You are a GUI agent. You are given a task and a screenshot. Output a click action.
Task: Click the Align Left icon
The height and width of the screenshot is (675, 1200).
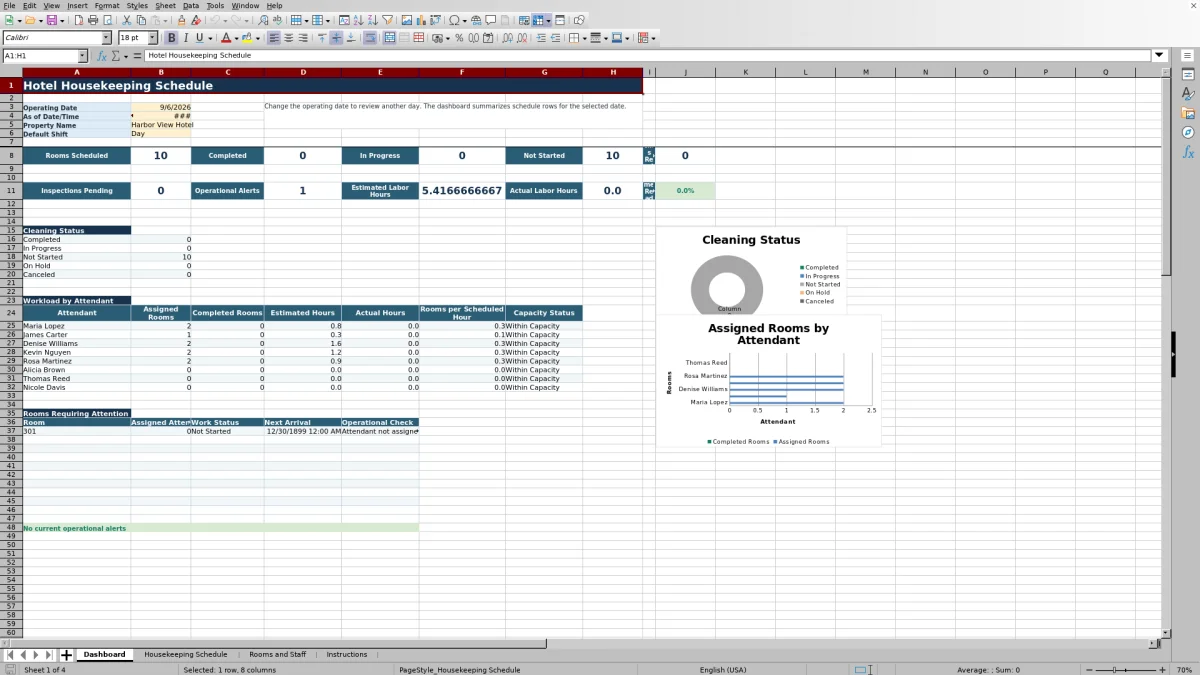pos(274,38)
